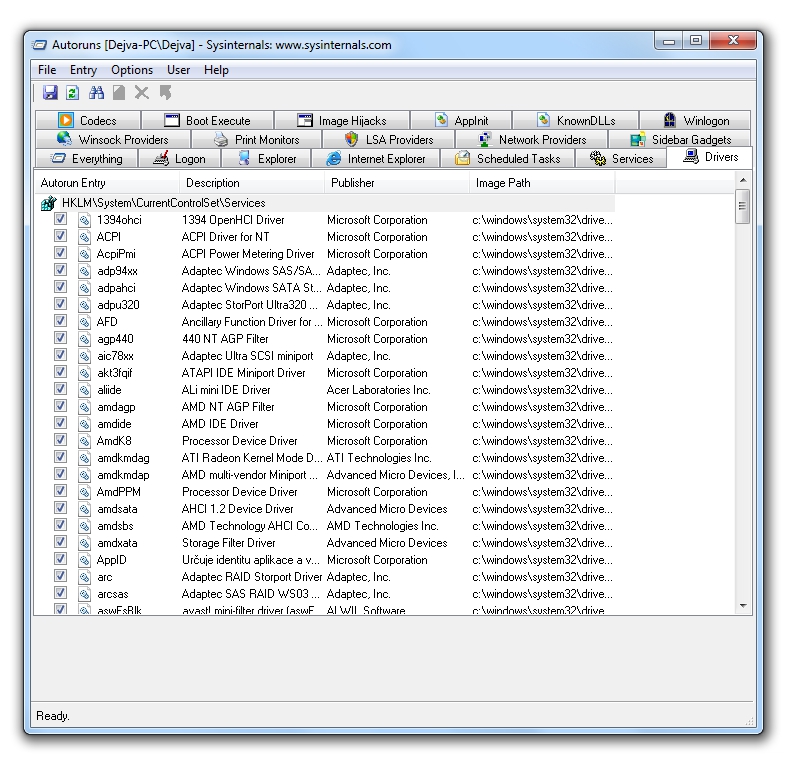Viewport: 807px width, 771px height.
Task: Sort by the Publisher column header
Action: click(397, 183)
